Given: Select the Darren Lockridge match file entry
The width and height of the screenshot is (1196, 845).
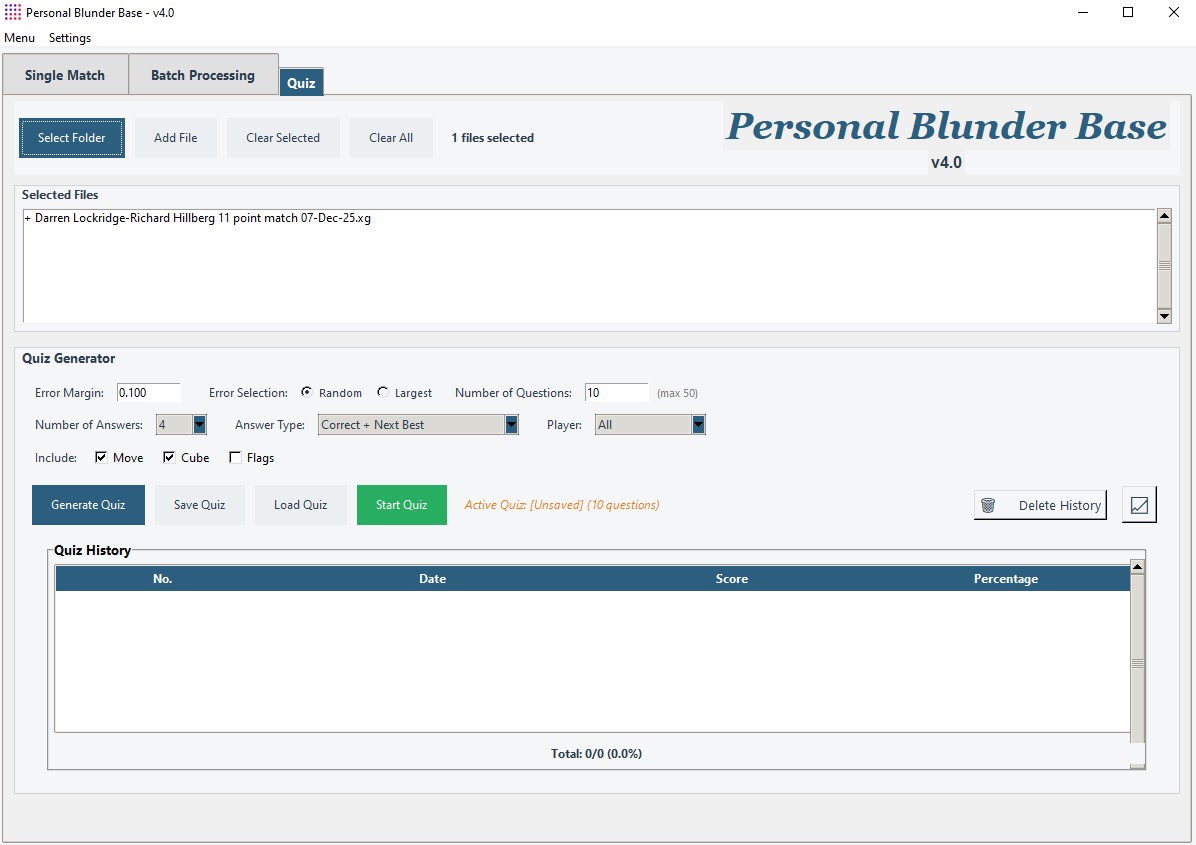Looking at the screenshot, I should click(x=200, y=218).
